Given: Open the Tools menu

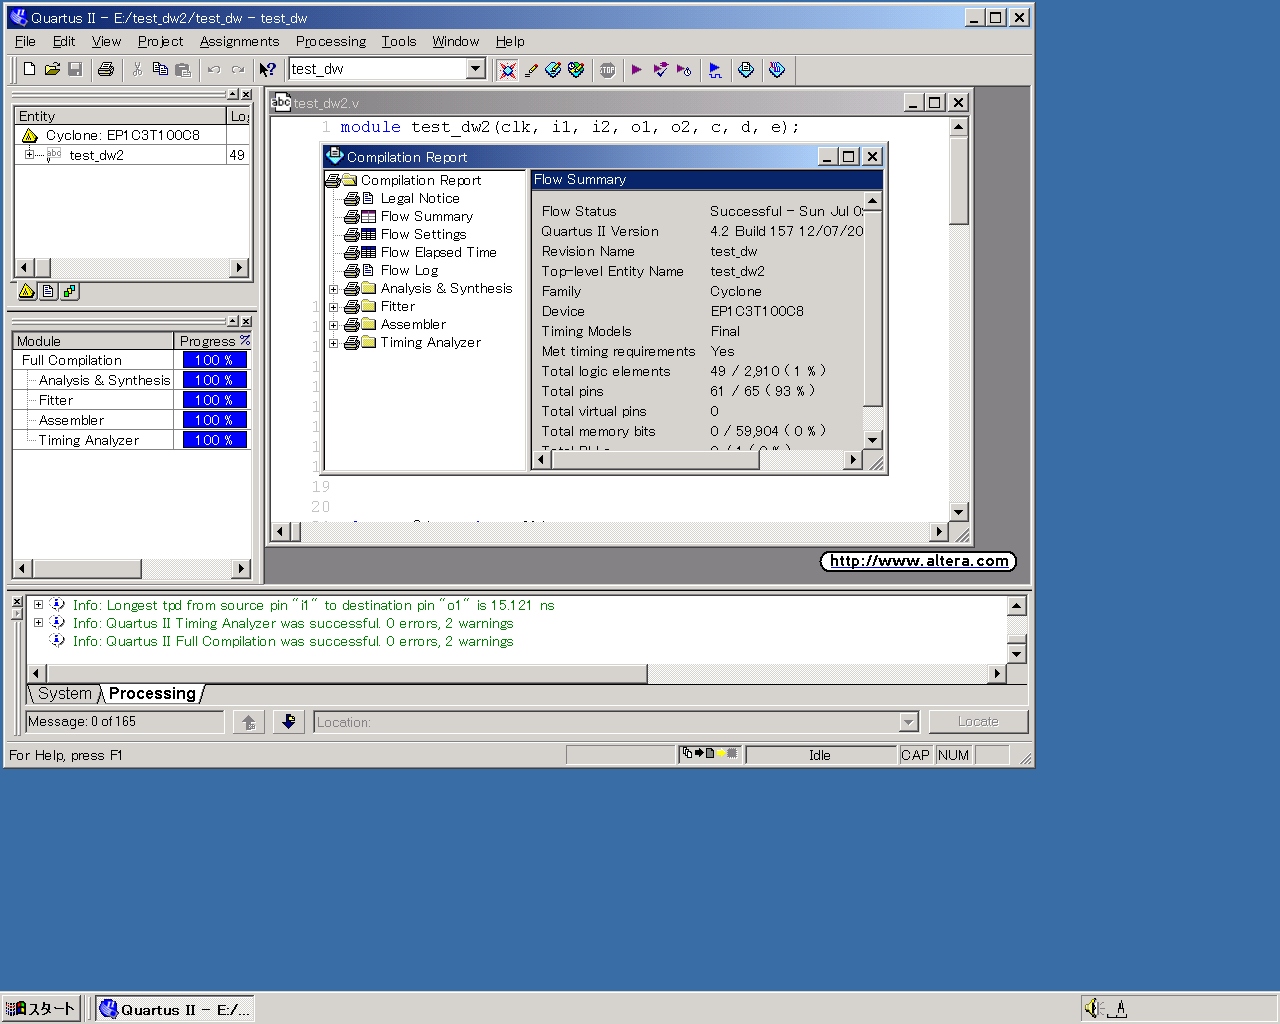Looking at the screenshot, I should 398,41.
